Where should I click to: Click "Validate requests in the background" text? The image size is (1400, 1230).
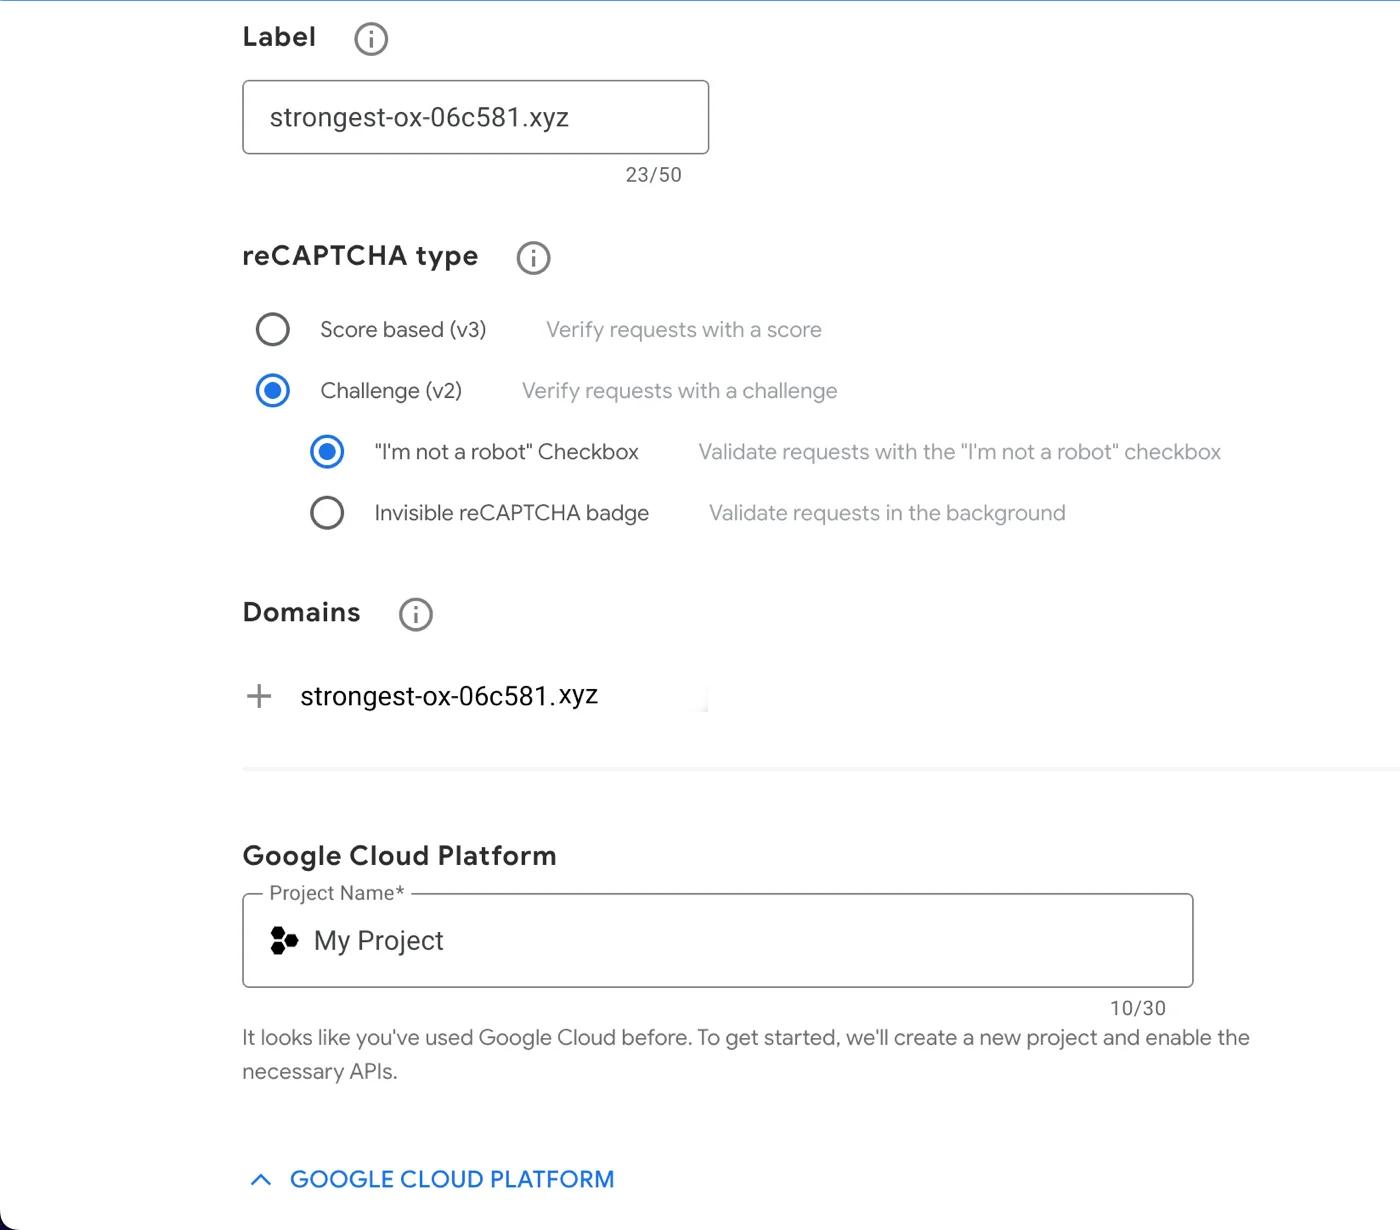pos(888,513)
